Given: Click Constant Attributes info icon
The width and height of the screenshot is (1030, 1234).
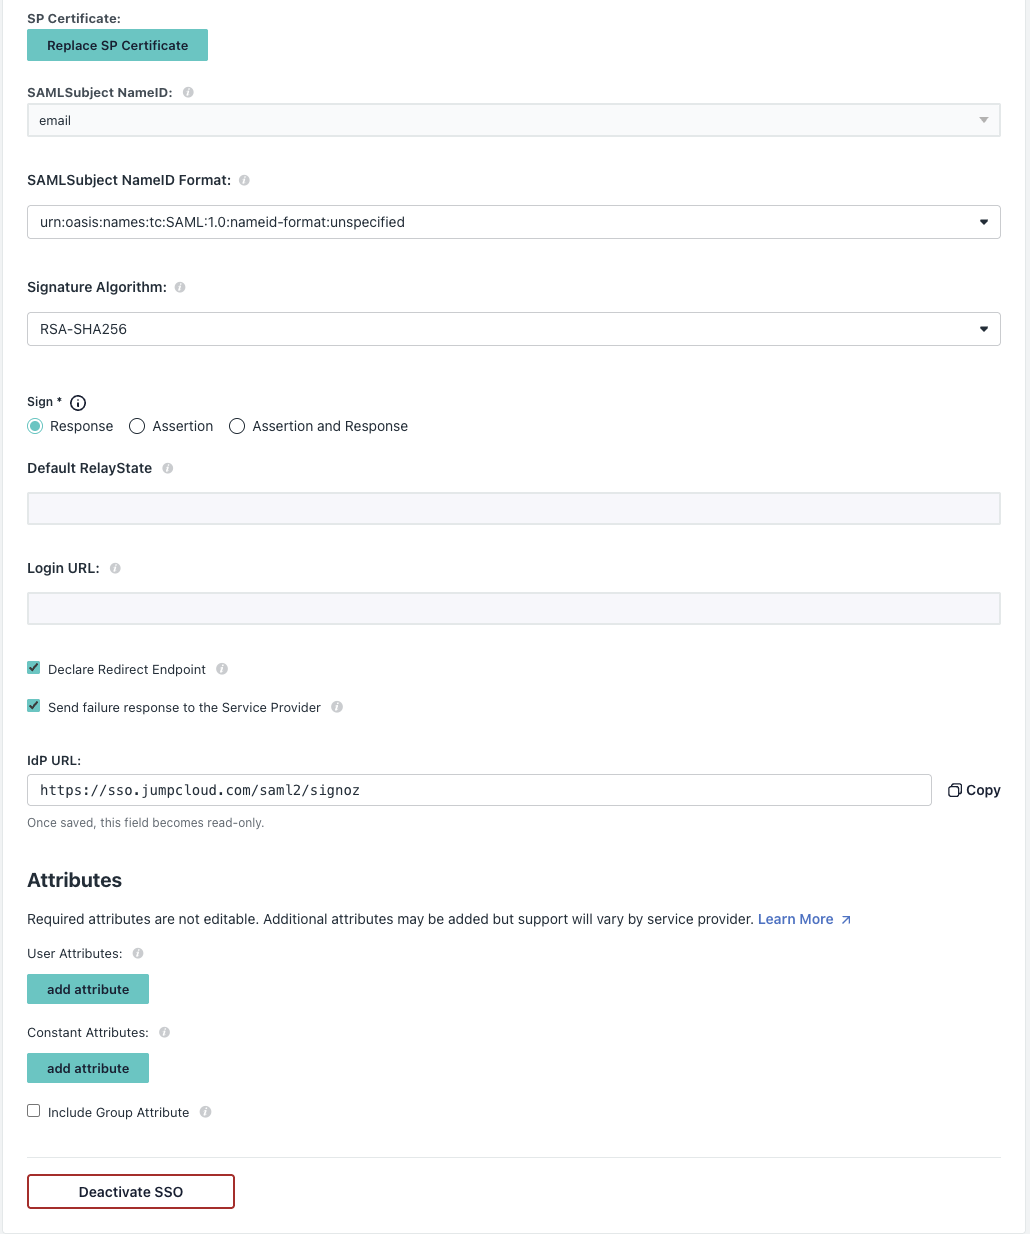Looking at the screenshot, I should pyautogui.click(x=164, y=1032).
